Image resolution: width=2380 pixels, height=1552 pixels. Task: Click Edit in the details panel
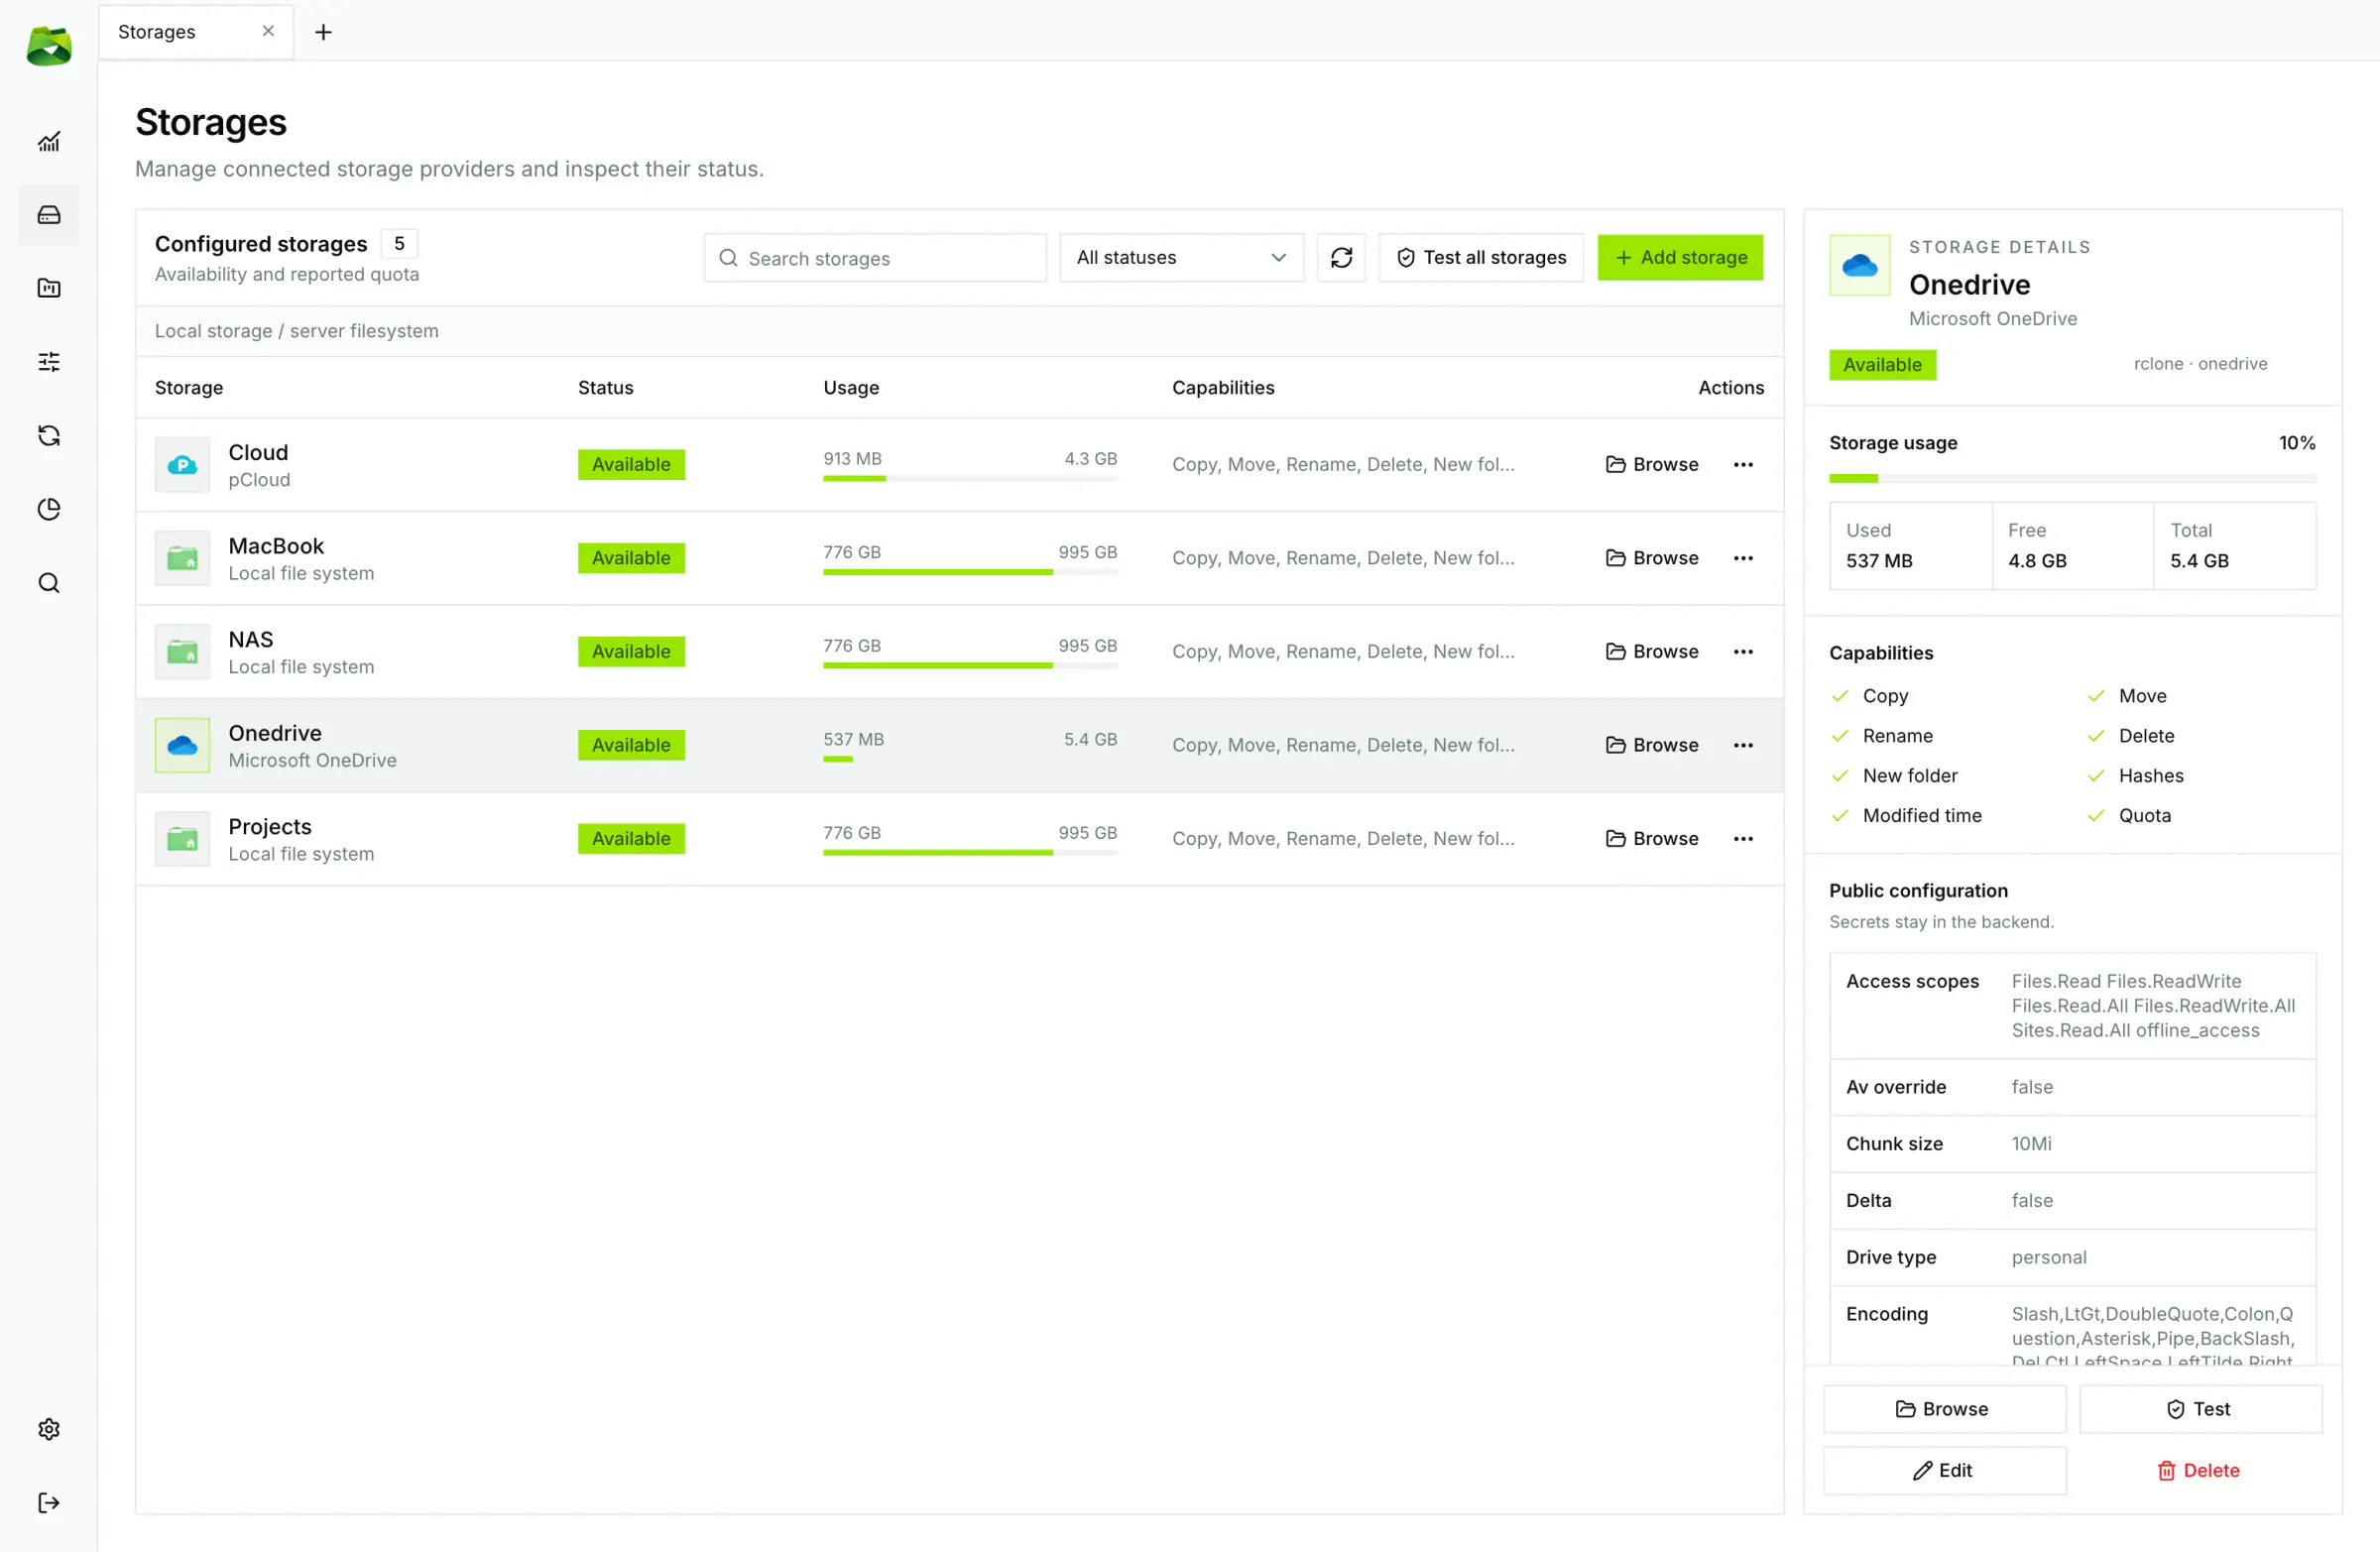[x=1944, y=1470]
